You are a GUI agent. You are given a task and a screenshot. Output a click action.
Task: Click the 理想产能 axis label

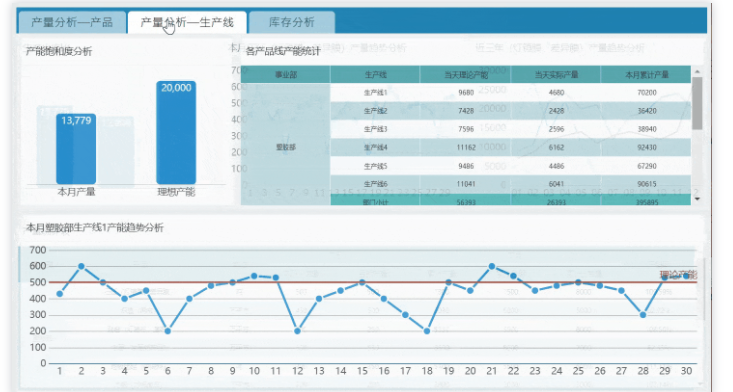(176, 192)
